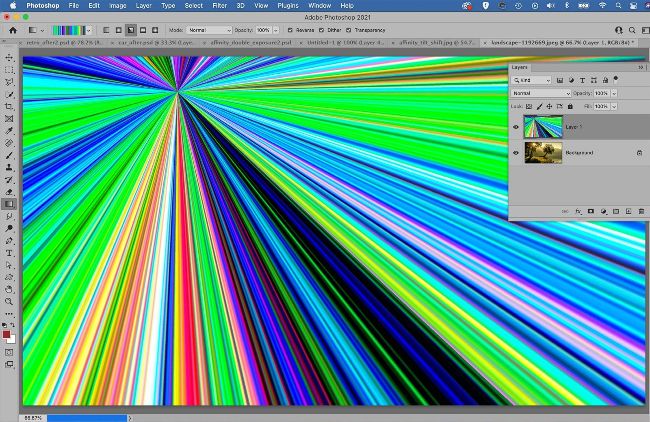Choose the Linear Gradient style icon
The width and height of the screenshot is (650, 422).
point(106,30)
